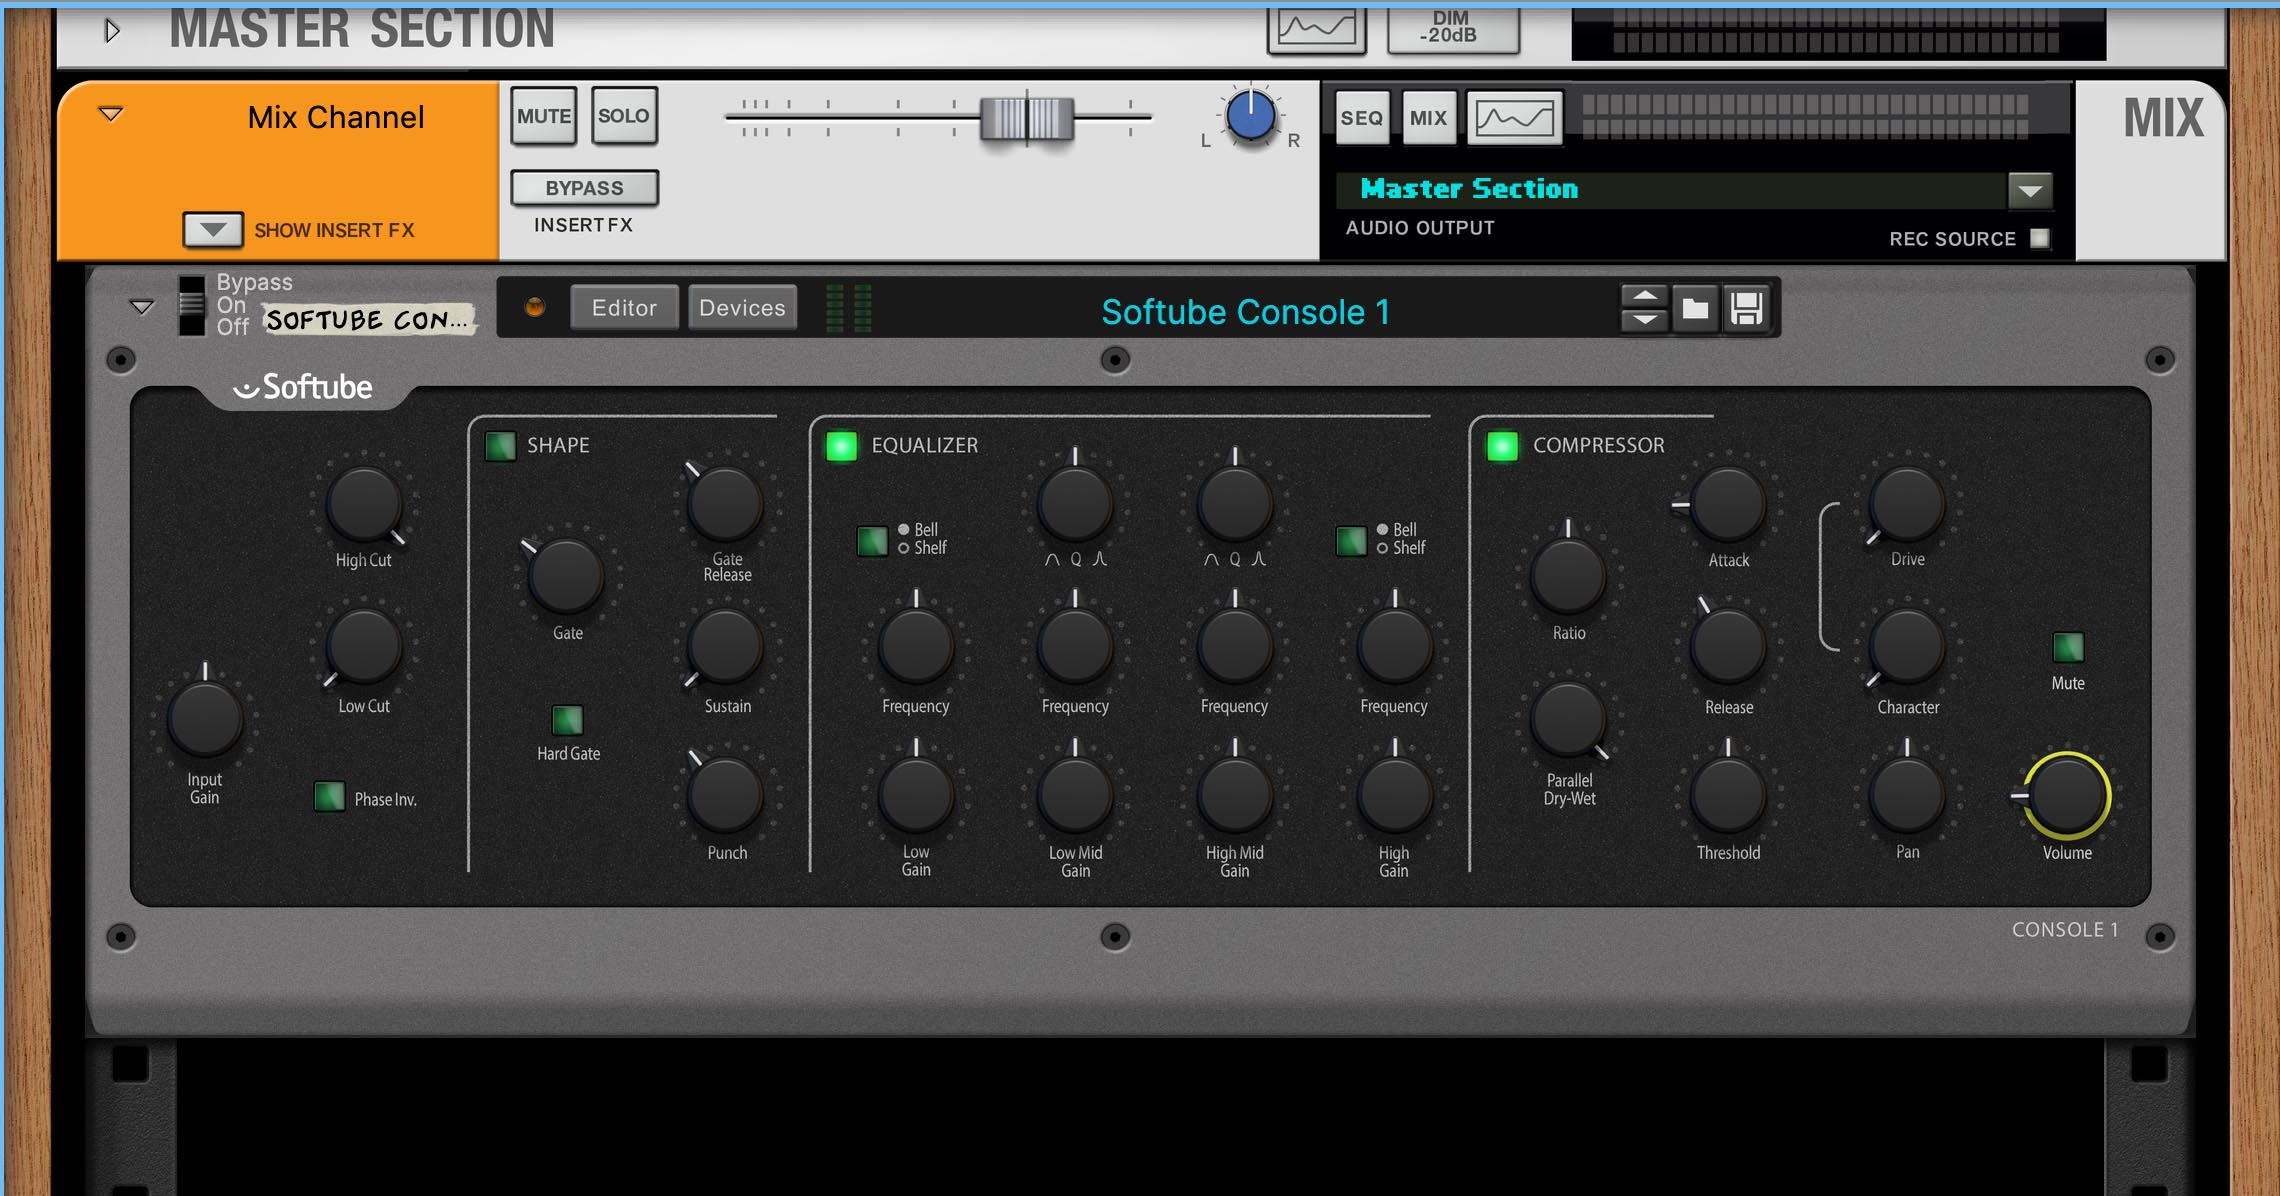
Task: Click the Gate Release knob
Action: (x=726, y=505)
